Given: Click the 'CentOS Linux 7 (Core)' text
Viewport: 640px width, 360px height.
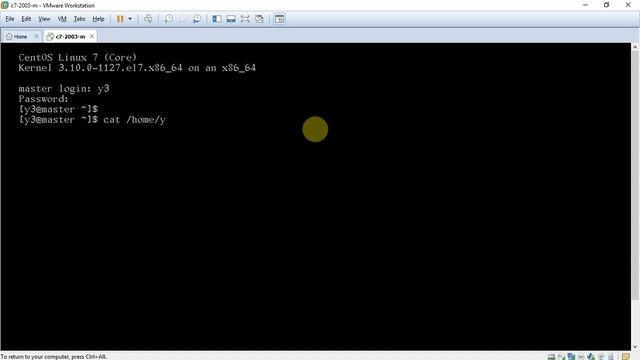Looking at the screenshot, I should pos(78,58).
